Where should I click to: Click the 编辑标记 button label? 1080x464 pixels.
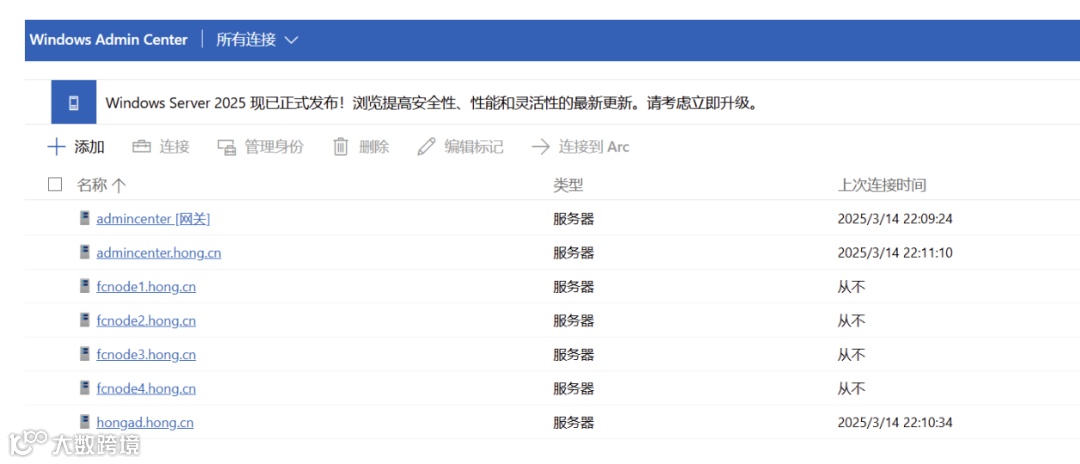point(474,147)
